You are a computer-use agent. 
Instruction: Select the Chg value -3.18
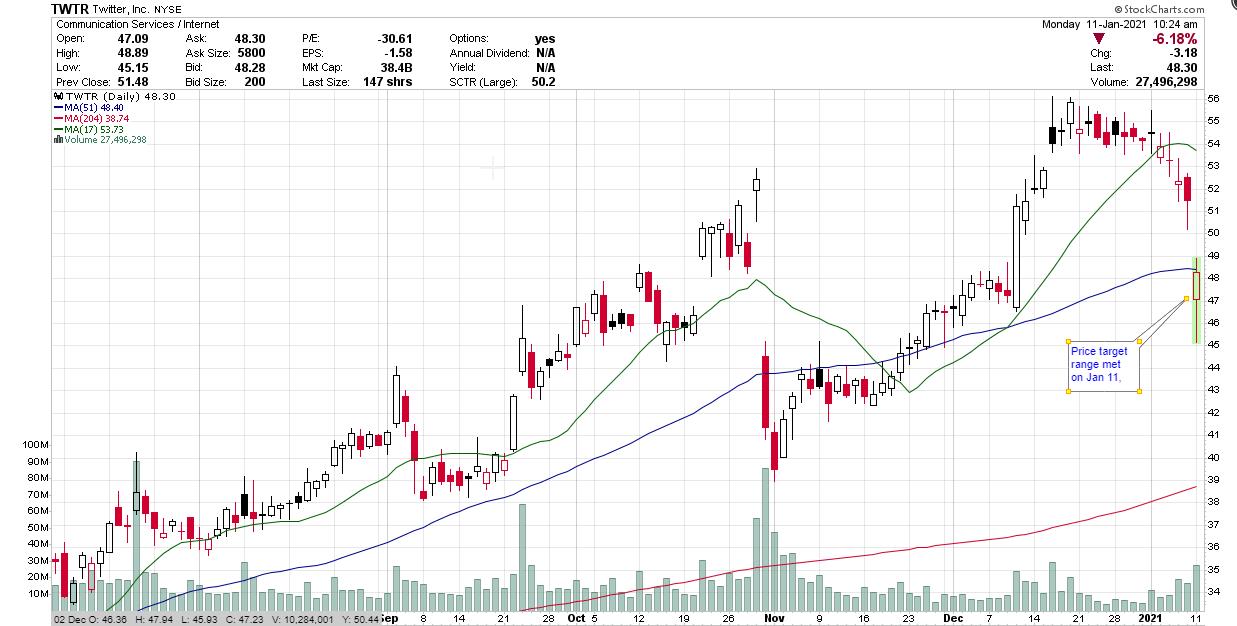pos(1182,53)
